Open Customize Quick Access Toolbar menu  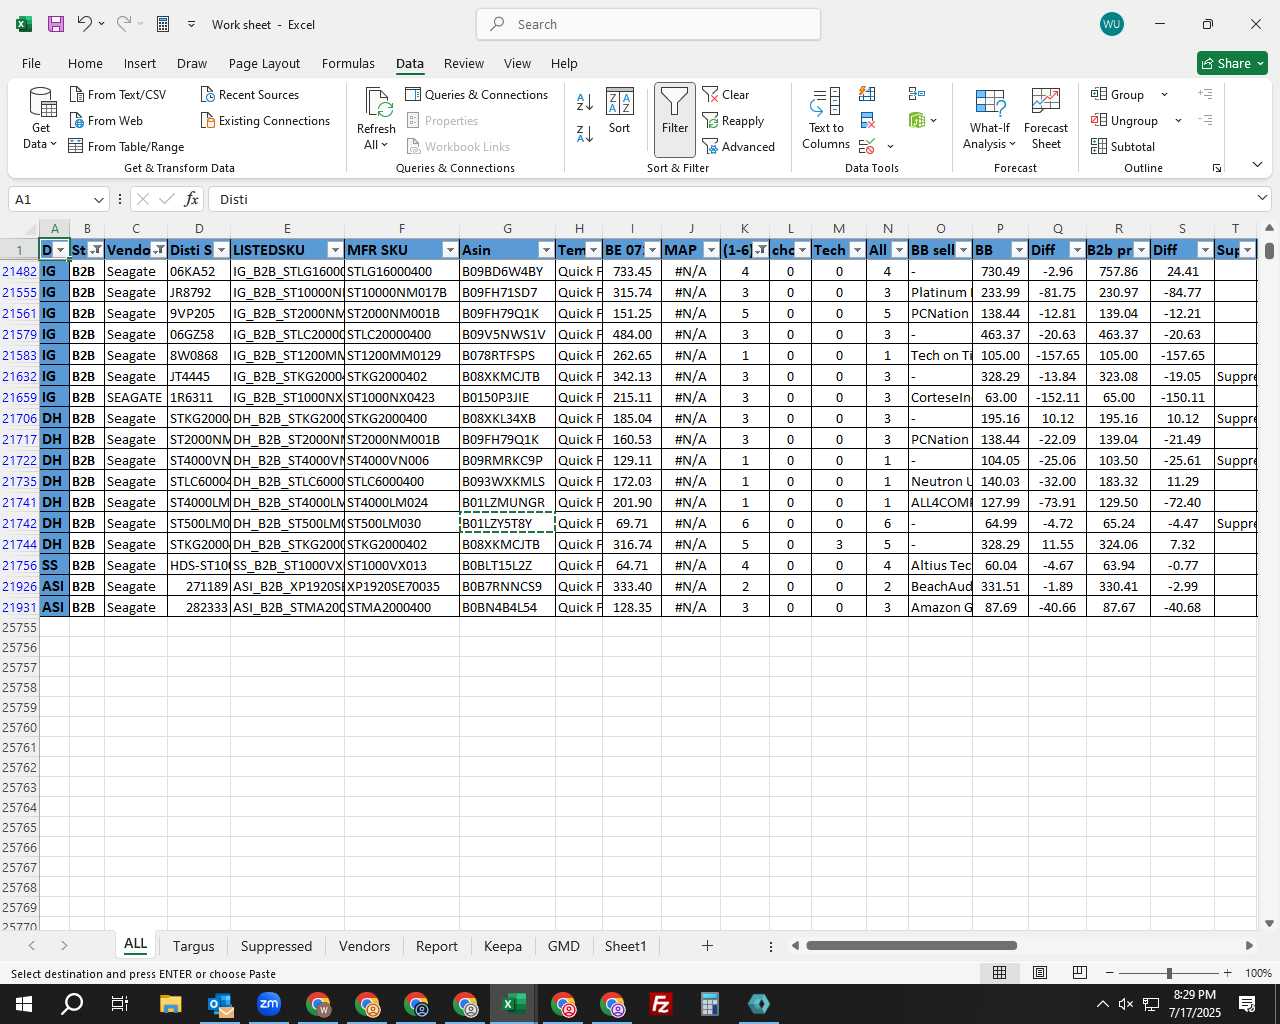pos(191,24)
